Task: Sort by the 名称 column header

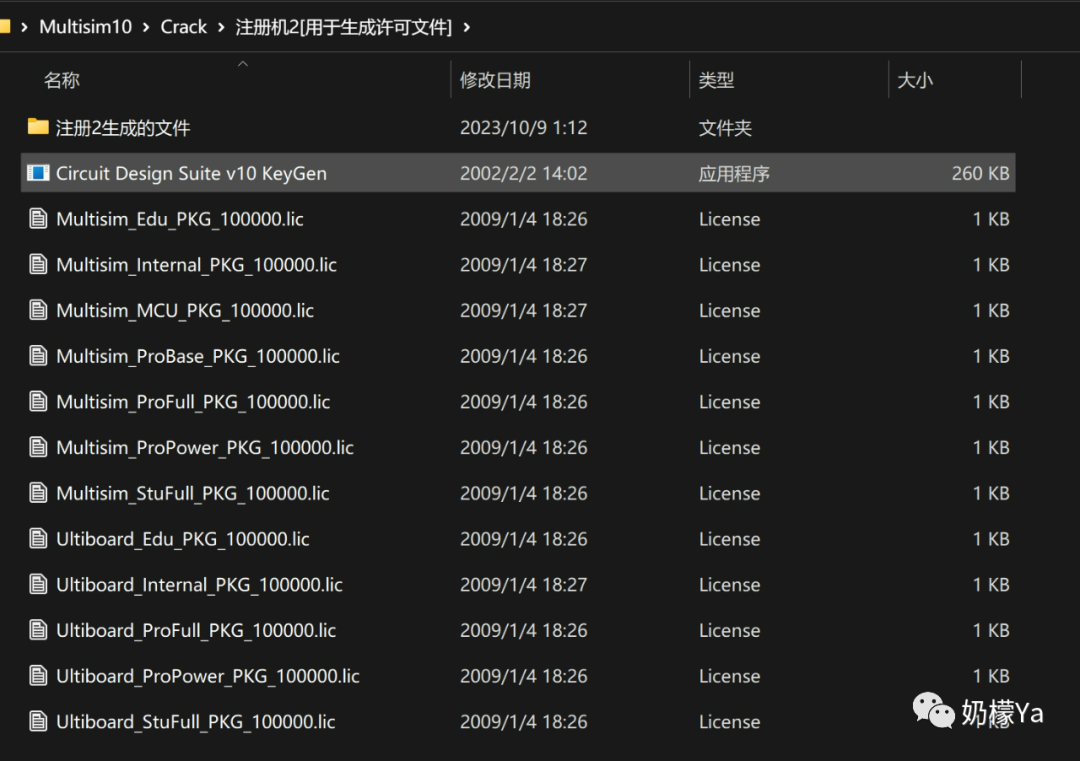Action: click(62, 80)
